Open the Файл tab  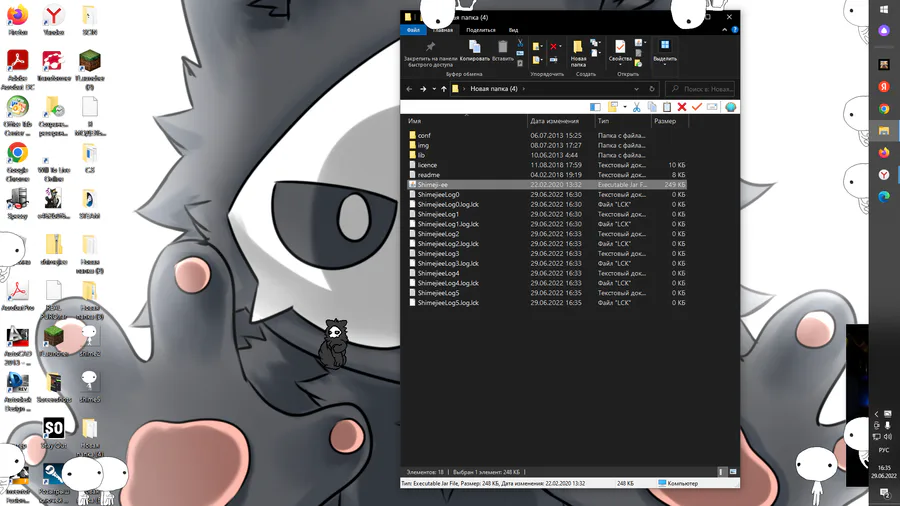(x=413, y=30)
